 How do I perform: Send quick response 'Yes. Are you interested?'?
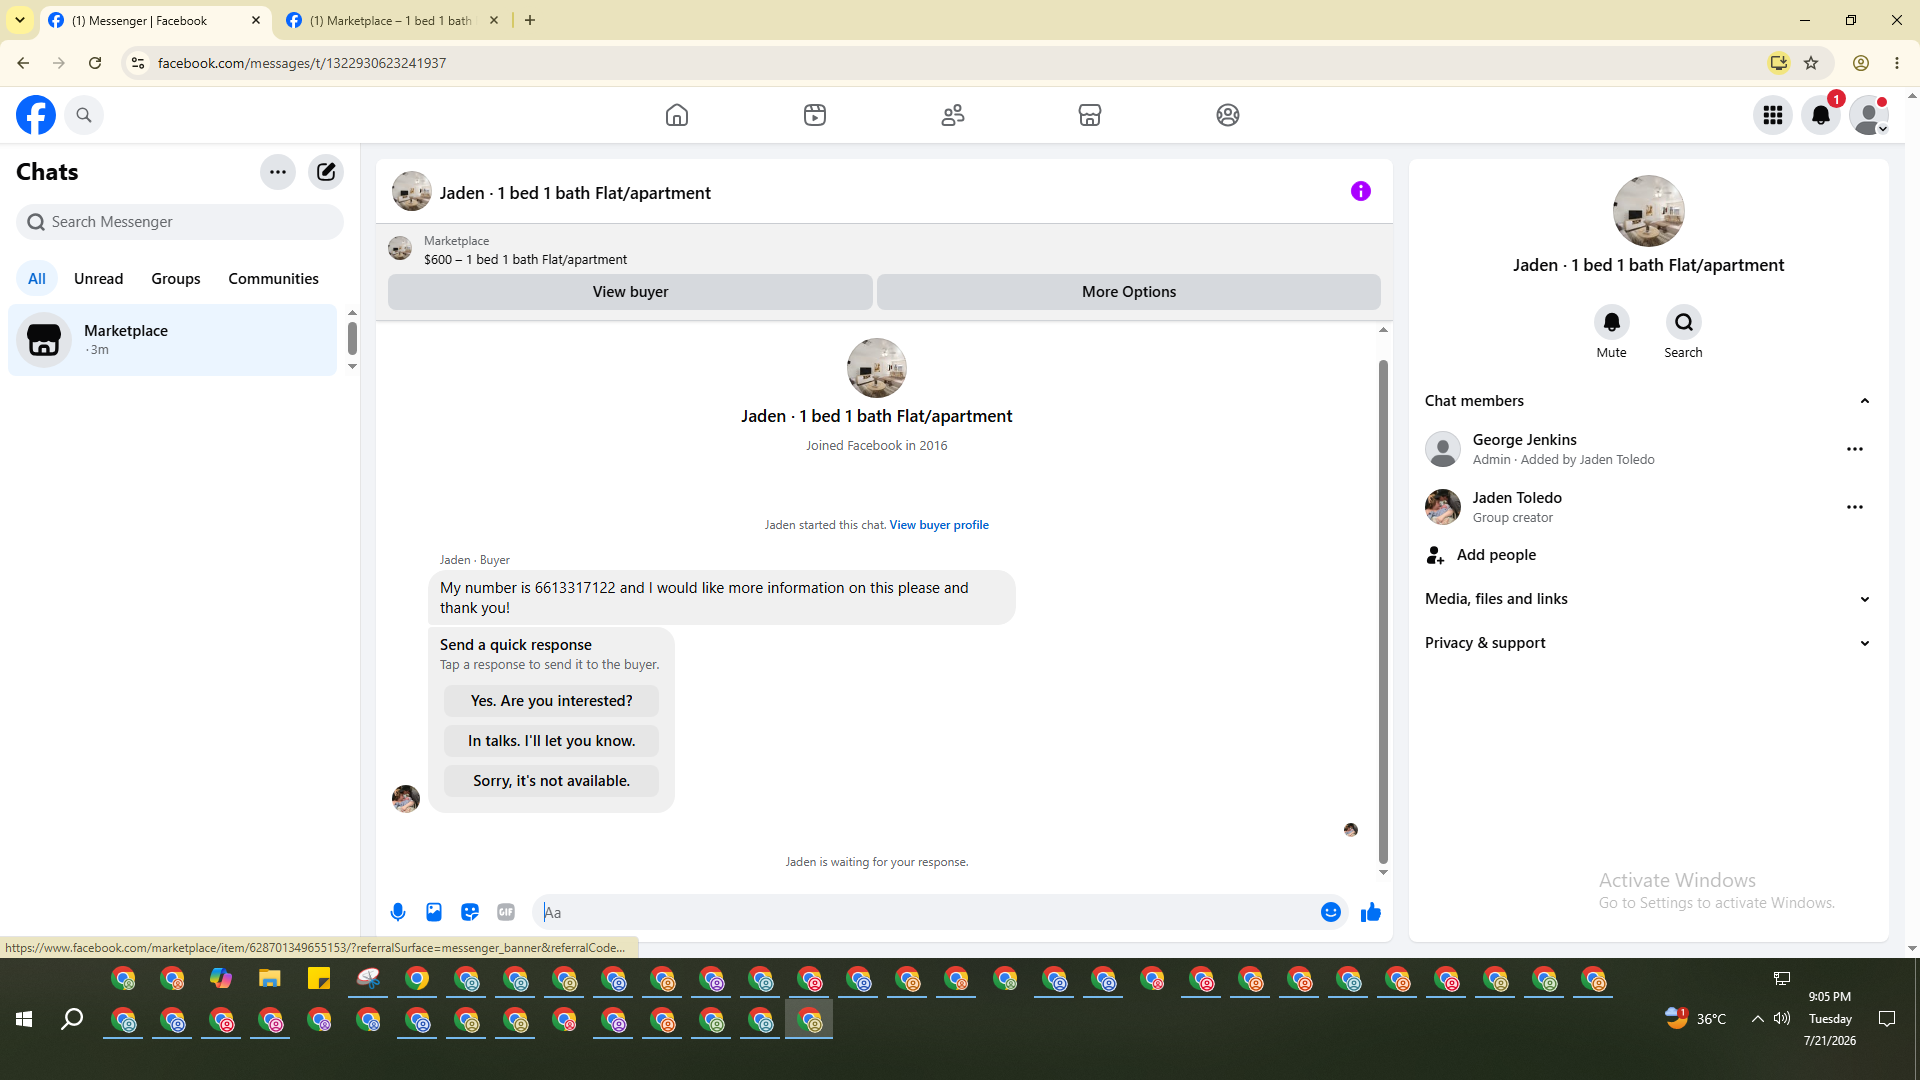[551, 701]
